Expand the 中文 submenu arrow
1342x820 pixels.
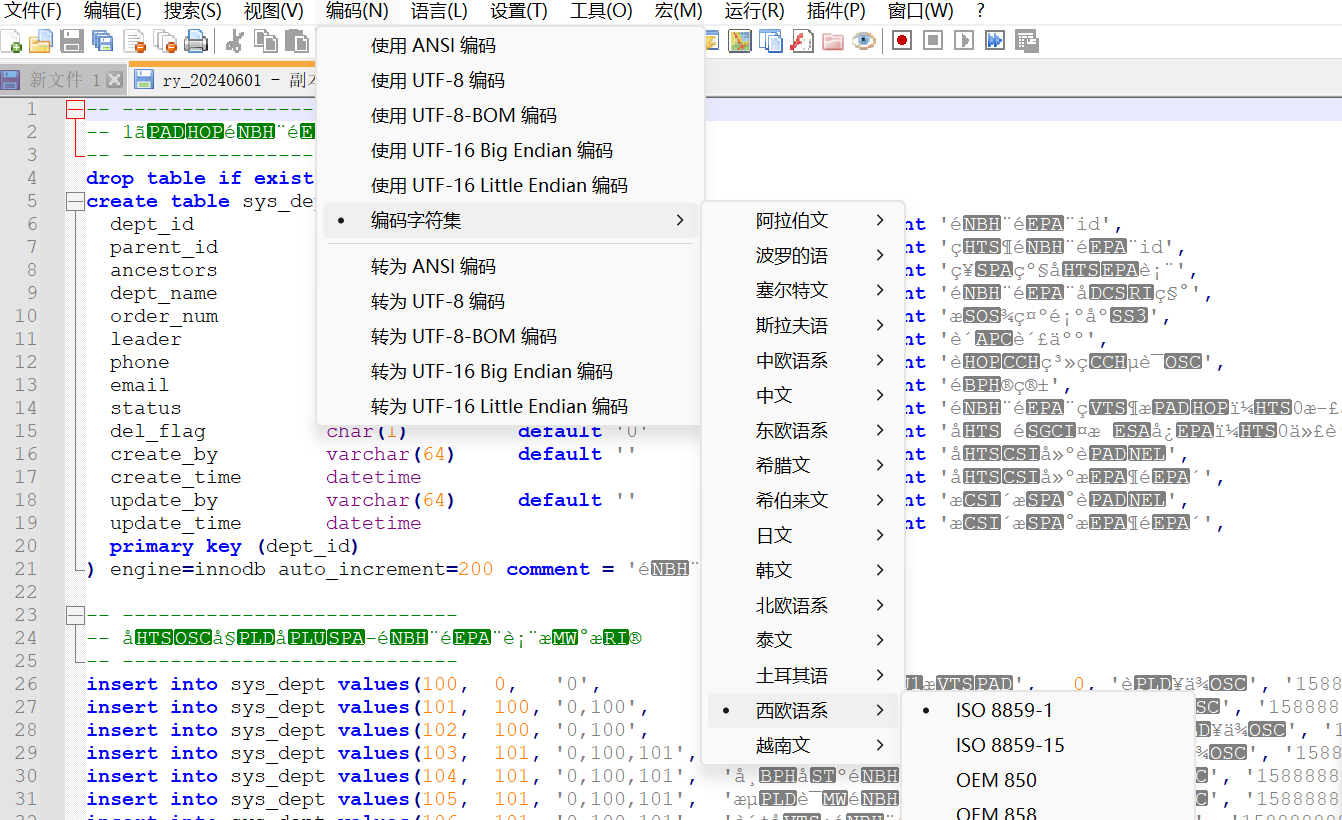point(880,396)
